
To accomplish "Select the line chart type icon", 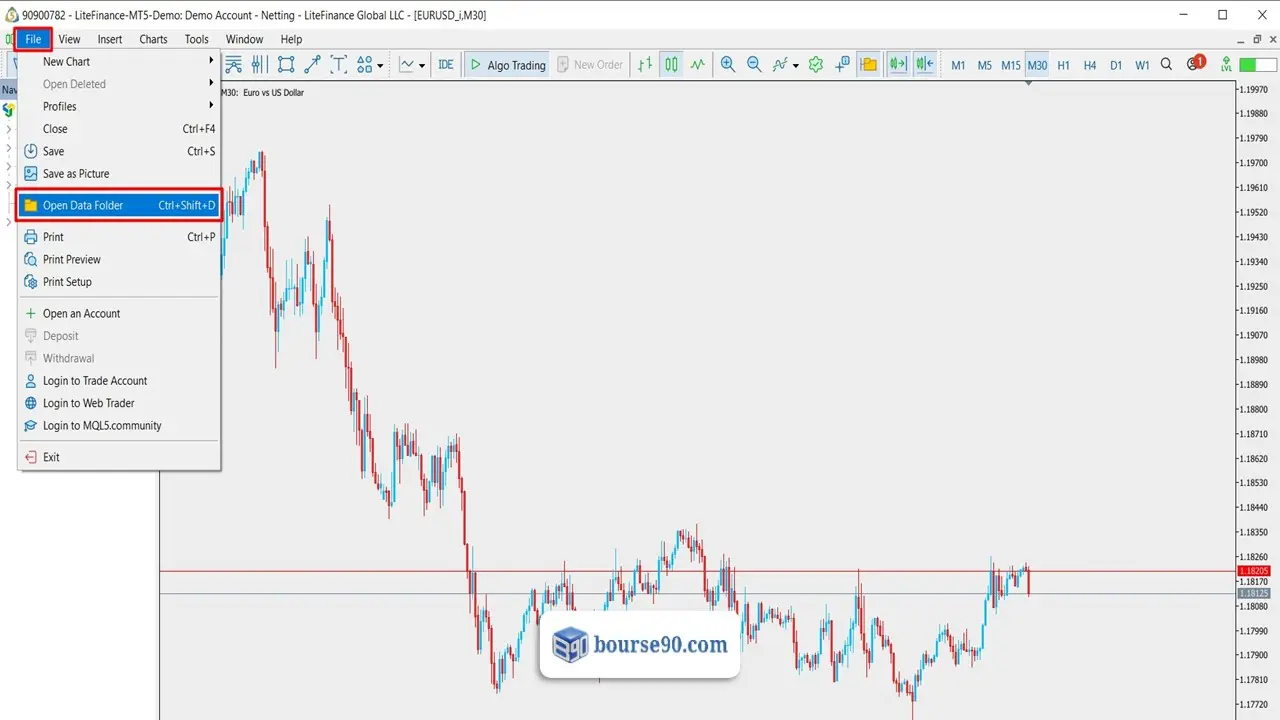I will [x=697, y=65].
